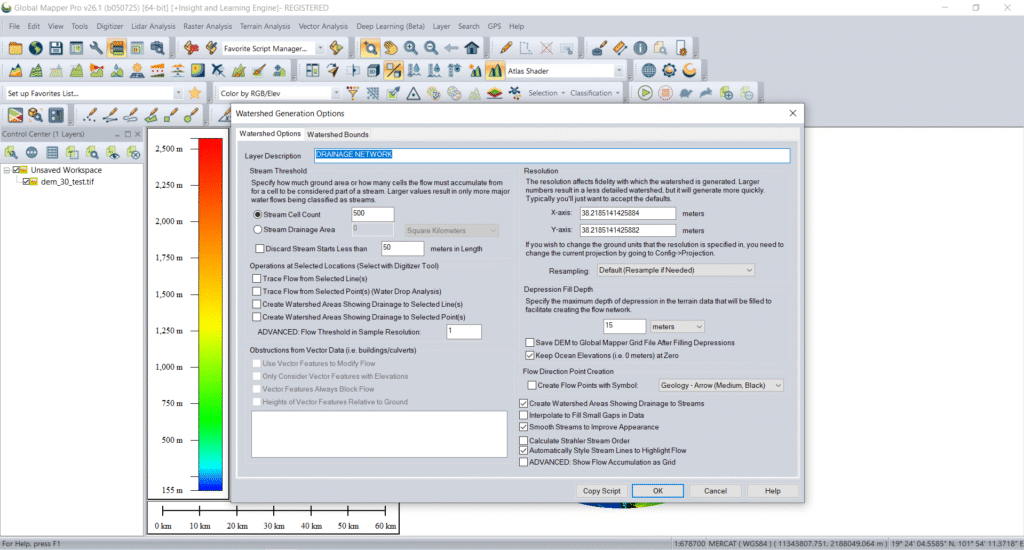Click the layer eye visibility icon in Control Center
The height and width of the screenshot is (550, 1024).
pos(113,153)
